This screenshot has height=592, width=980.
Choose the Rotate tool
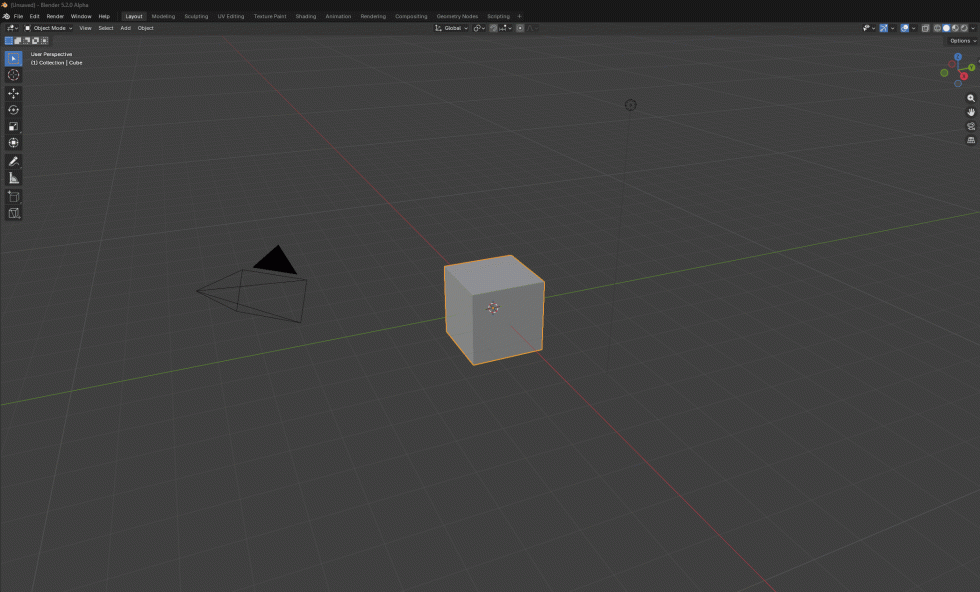13,110
